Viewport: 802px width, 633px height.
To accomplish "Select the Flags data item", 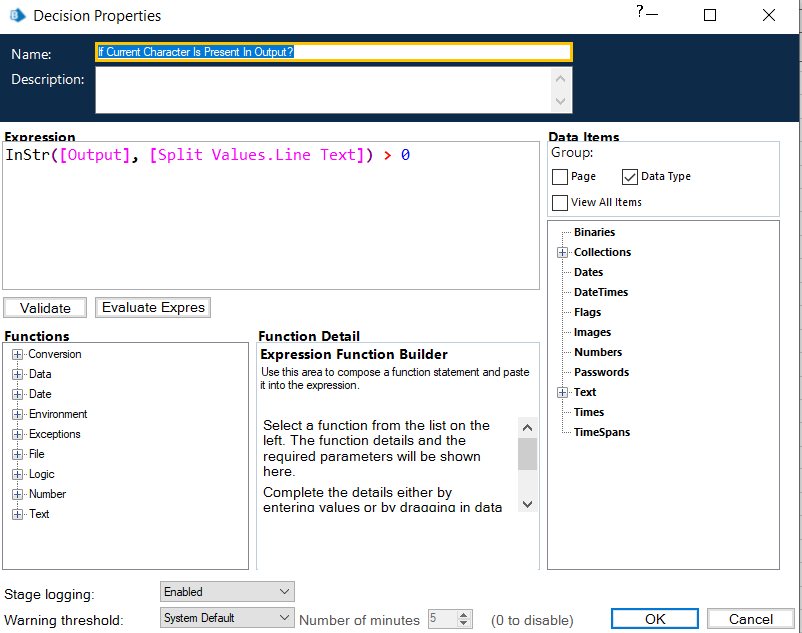I will tap(588, 312).
